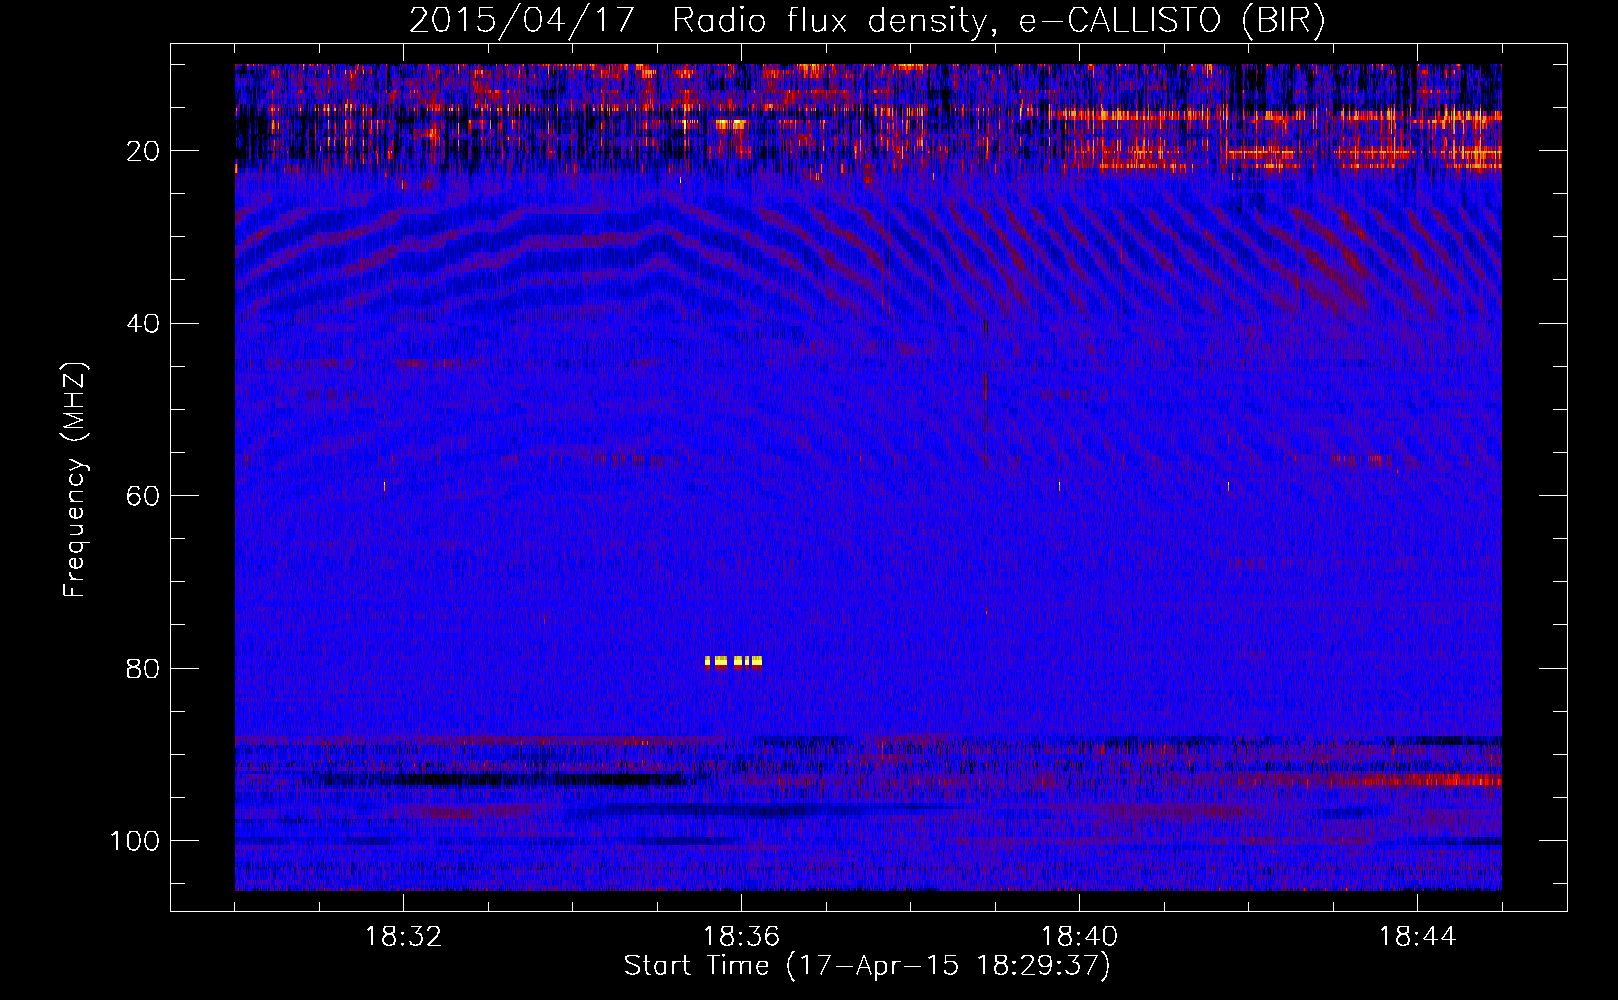Click the 18:32 time tick label

tap(403, 937)
